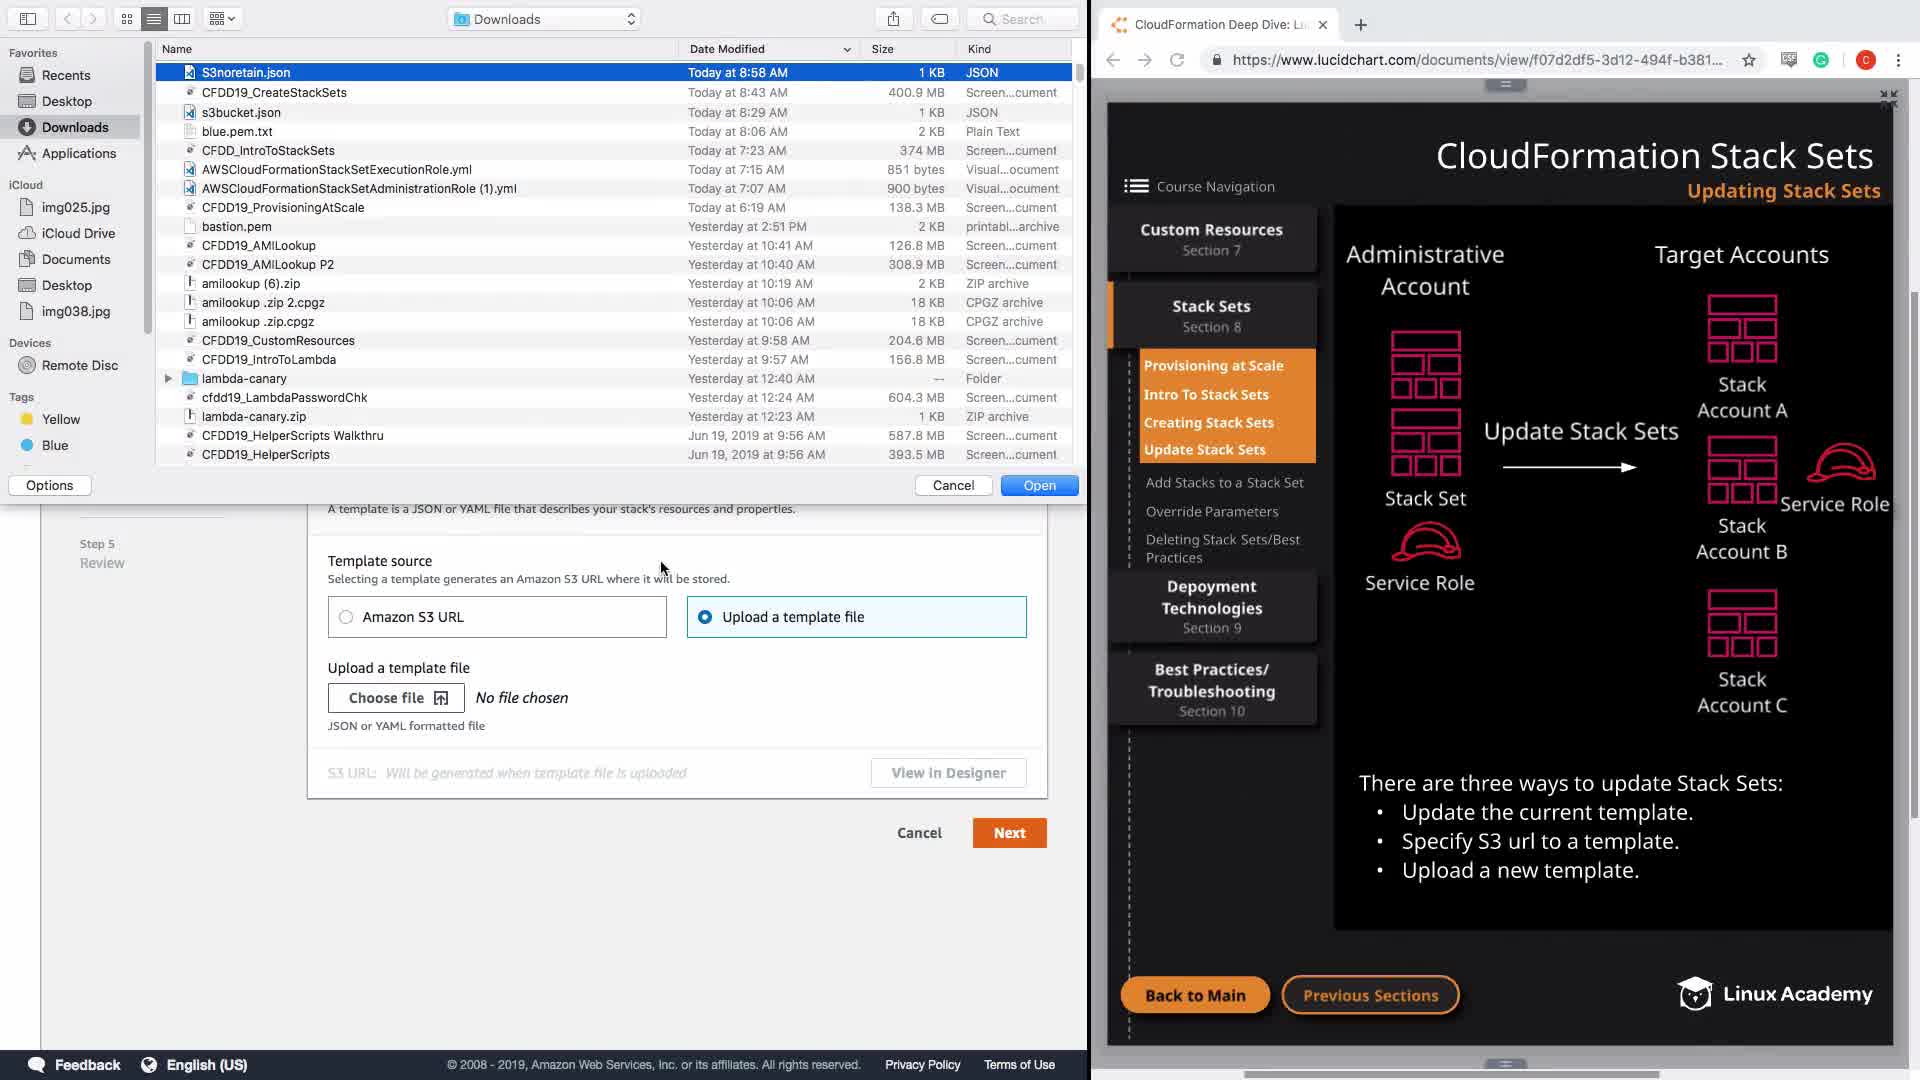The width and height of the screenshot is (1920, 1080).
Task: Click Open in the file dialog
Action: [x=1039, y=485]
